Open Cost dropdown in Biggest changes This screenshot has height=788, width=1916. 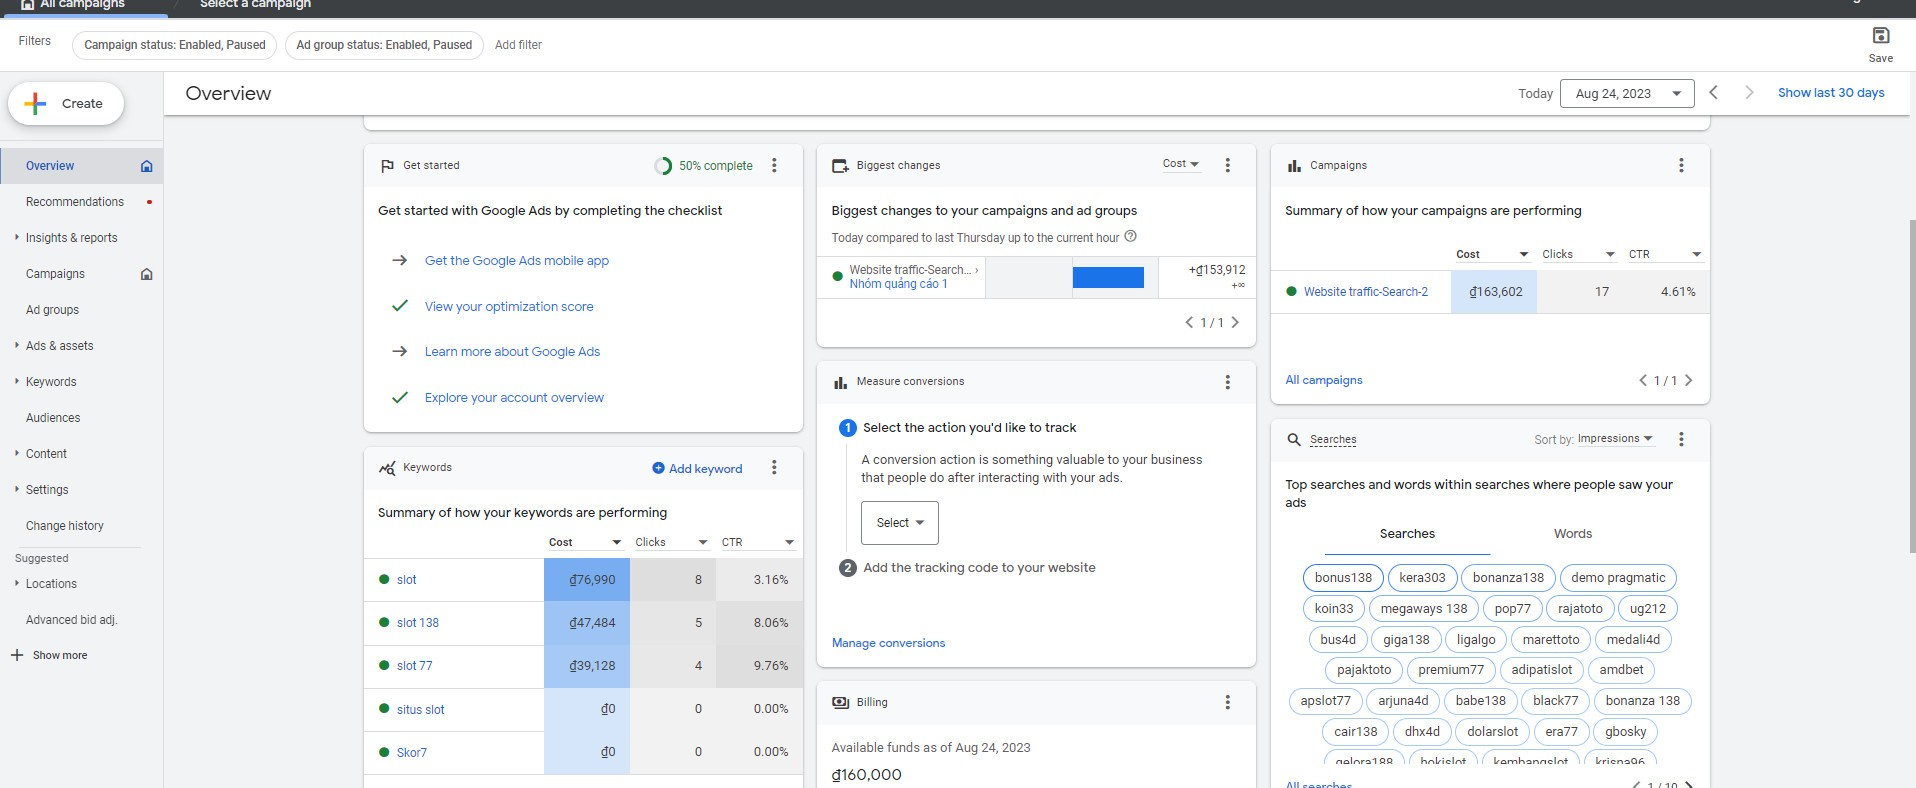tap(1181, 164)
